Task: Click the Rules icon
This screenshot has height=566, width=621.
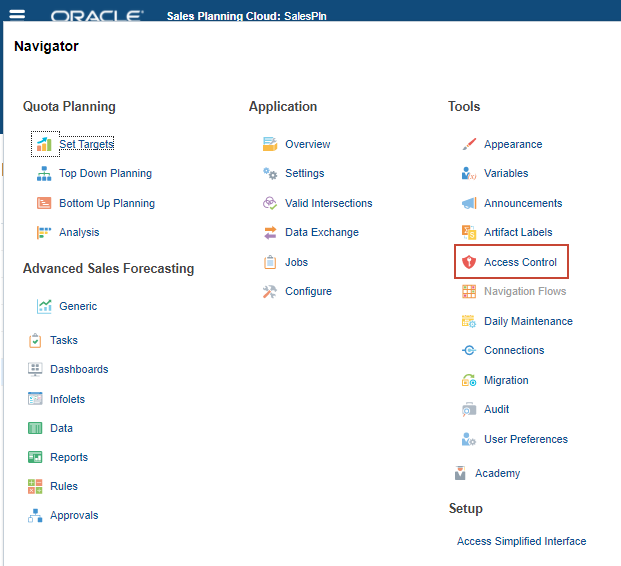Action: point(35,486)
